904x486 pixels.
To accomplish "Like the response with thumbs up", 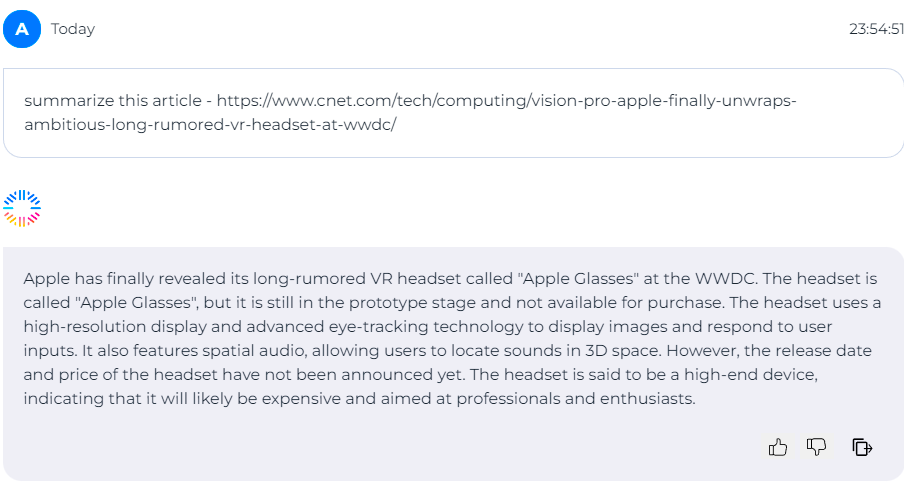I will [x=778, y=447].
